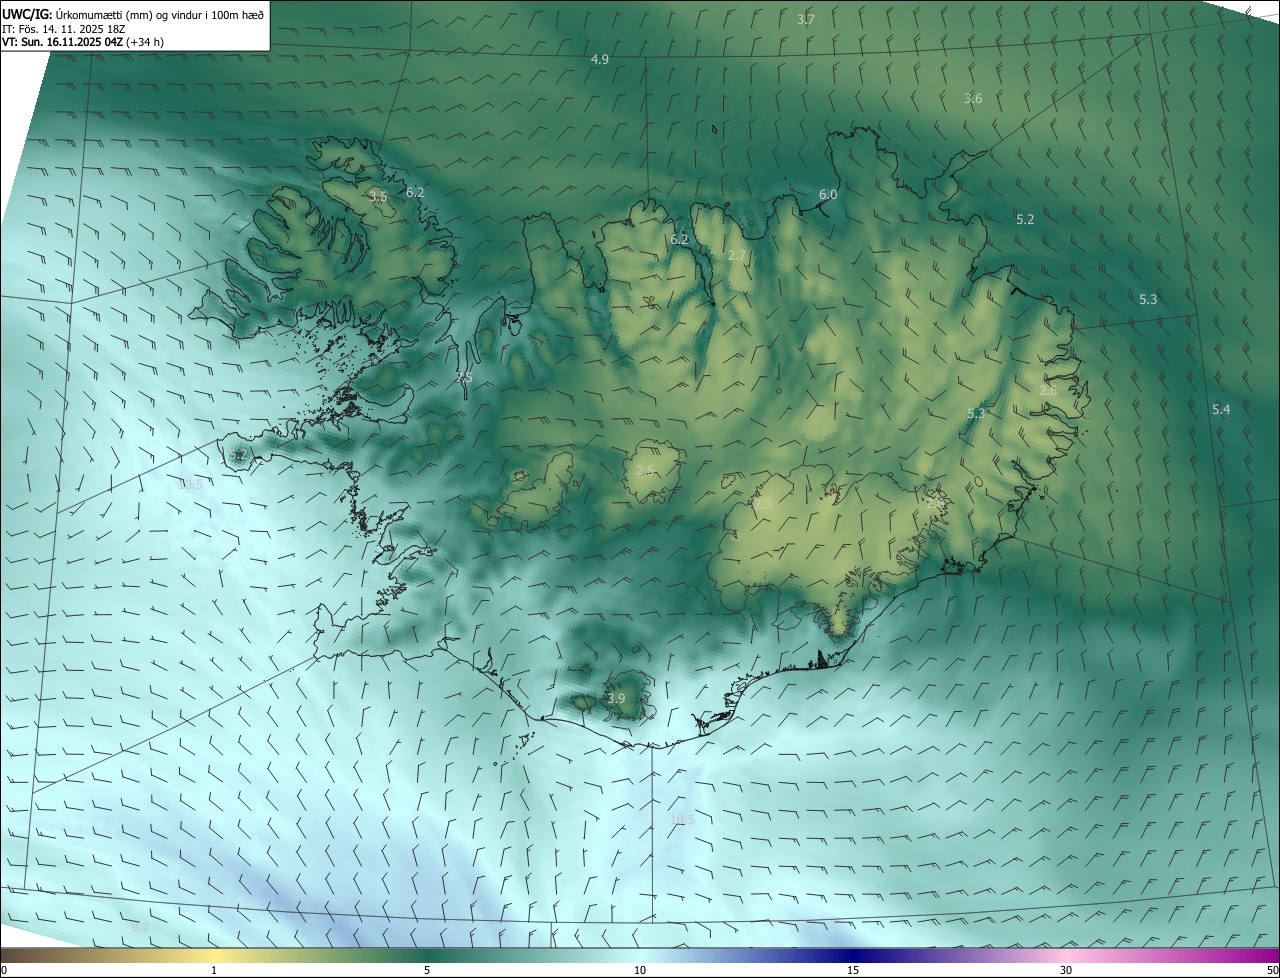Click the 3.6 value label

pos(973,98)
